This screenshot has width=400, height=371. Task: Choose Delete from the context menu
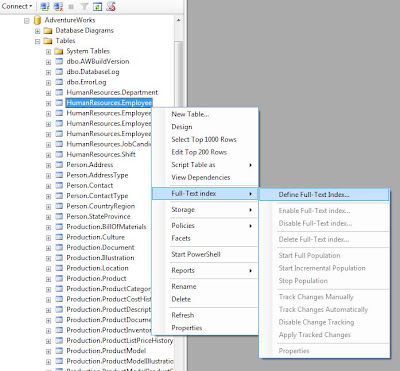(205, 299)
